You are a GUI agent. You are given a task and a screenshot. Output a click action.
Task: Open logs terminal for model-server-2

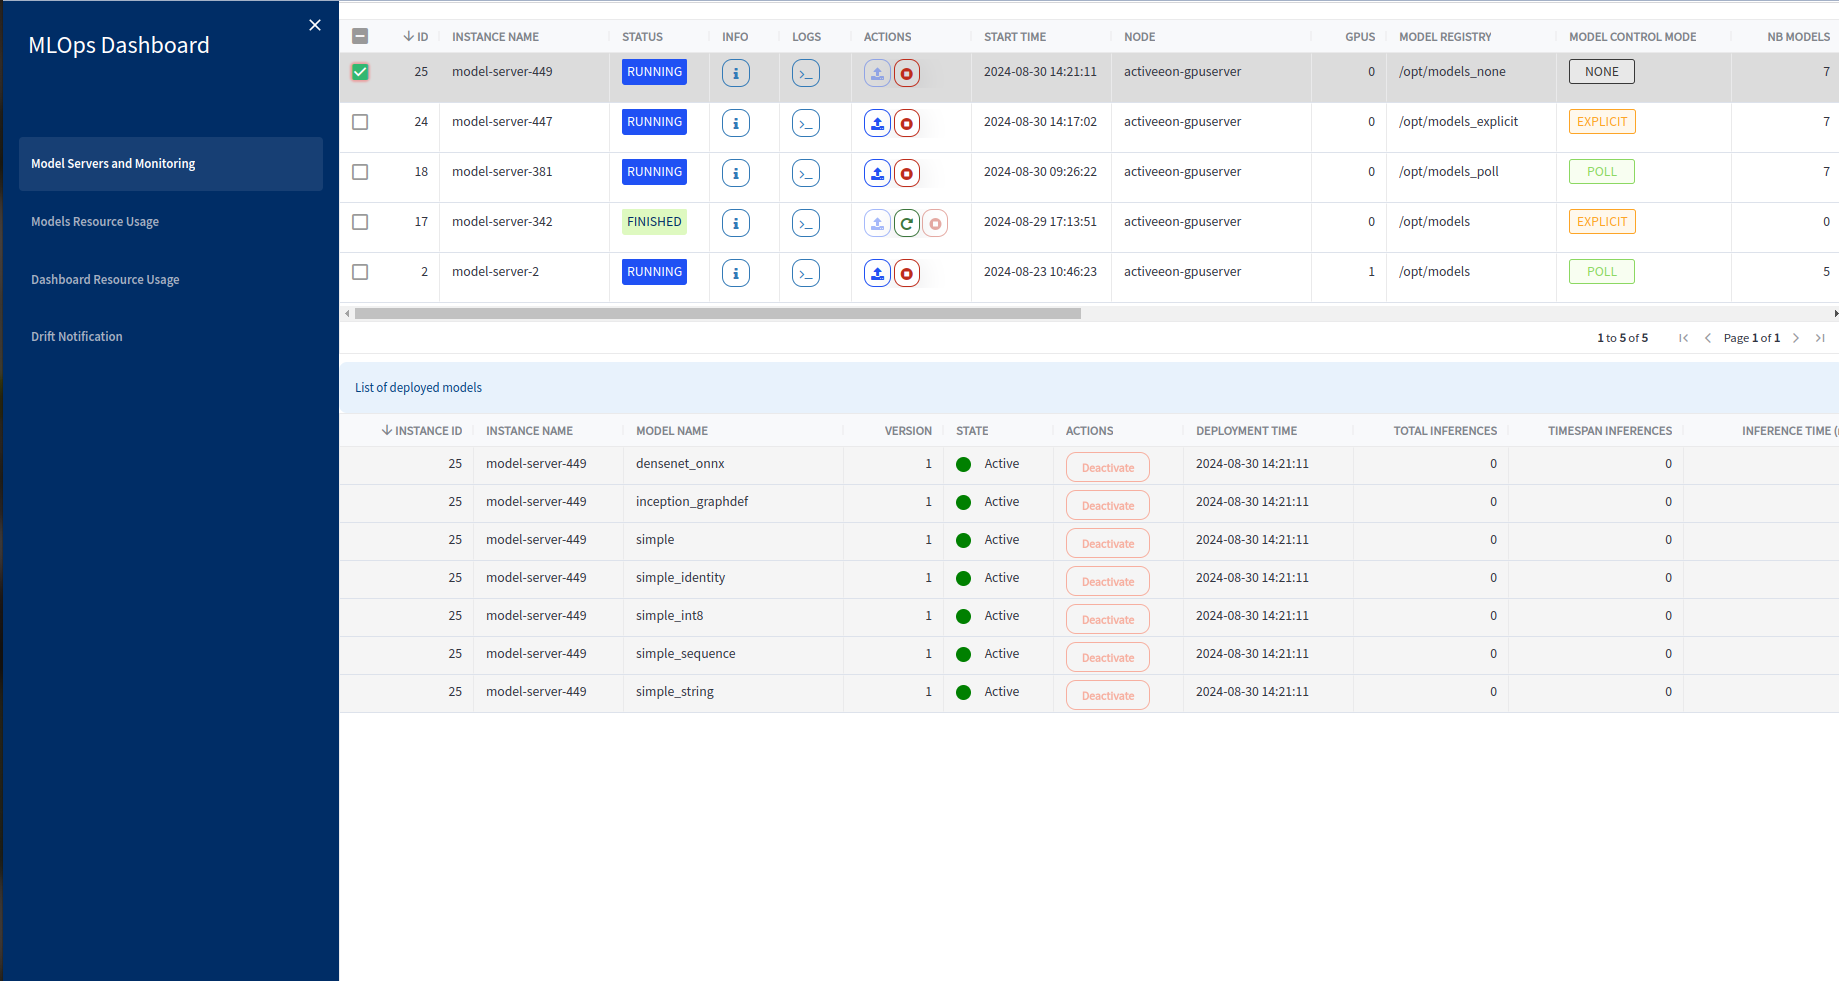(806, 273)
